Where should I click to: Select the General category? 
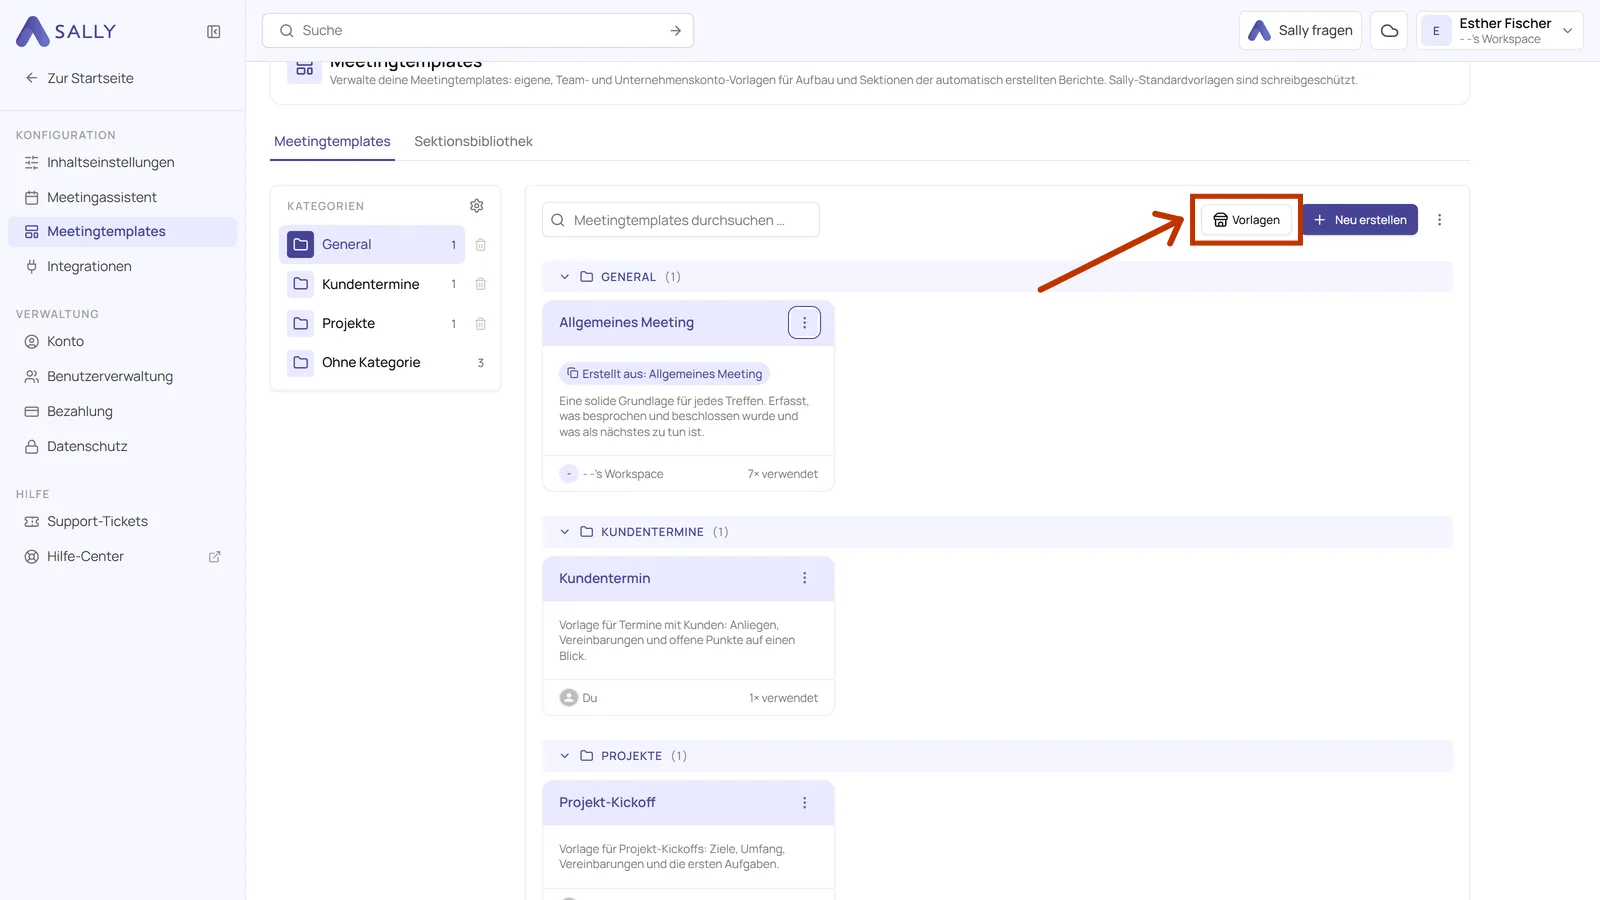[372, 245]
